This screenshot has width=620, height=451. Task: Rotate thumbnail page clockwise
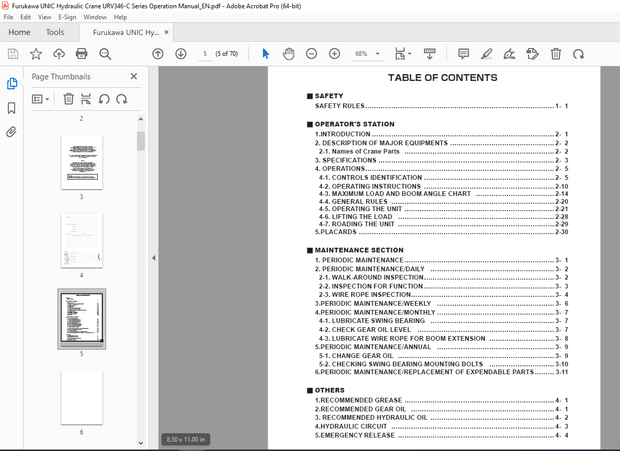pyautogui.click(x=122, y=99)
